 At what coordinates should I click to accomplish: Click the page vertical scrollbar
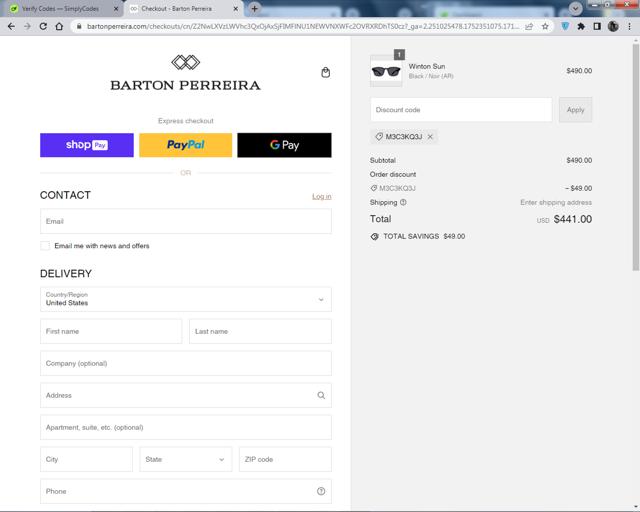pos(636,155)
